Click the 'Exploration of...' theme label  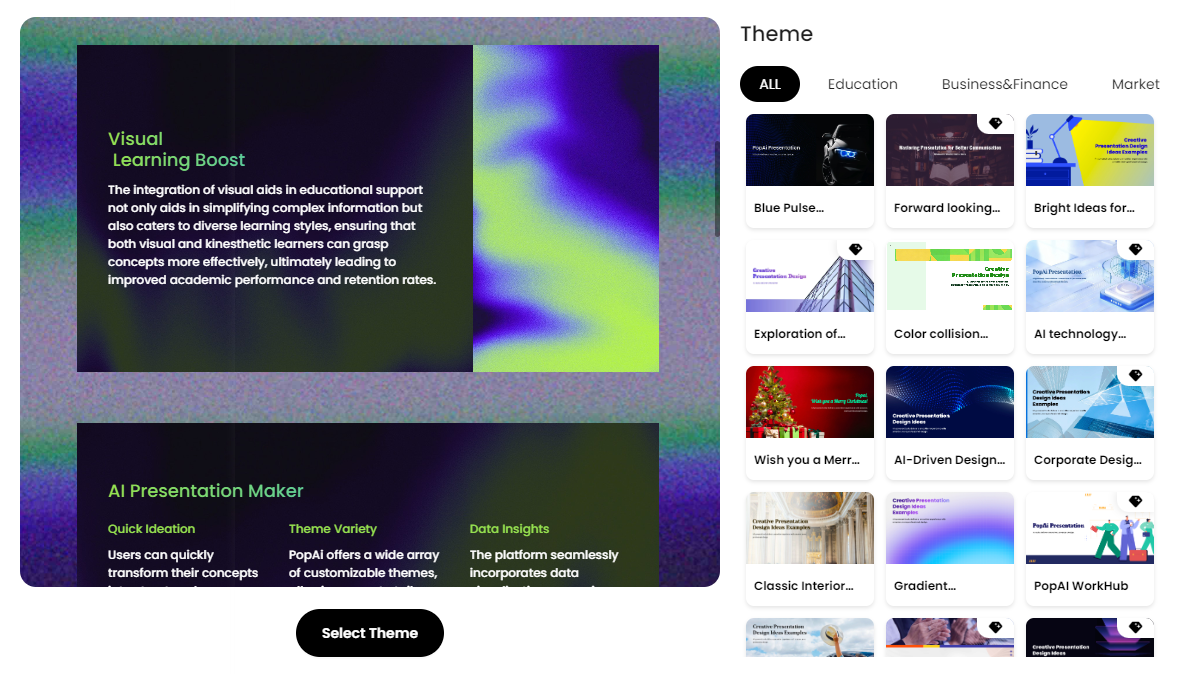pyautogui.click(x=799, y=334)
